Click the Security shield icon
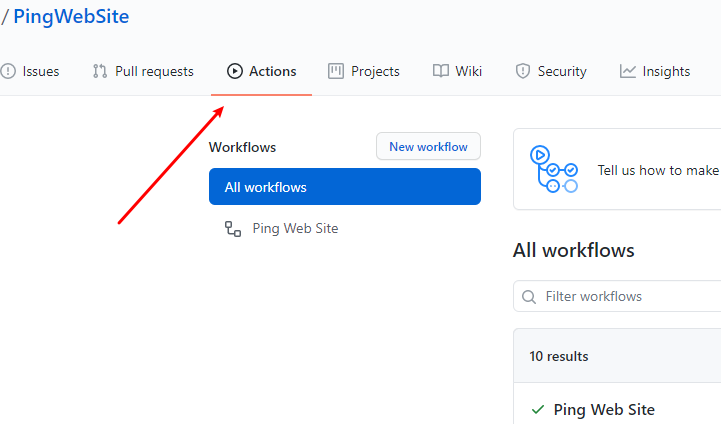 [x=523, y=71]
